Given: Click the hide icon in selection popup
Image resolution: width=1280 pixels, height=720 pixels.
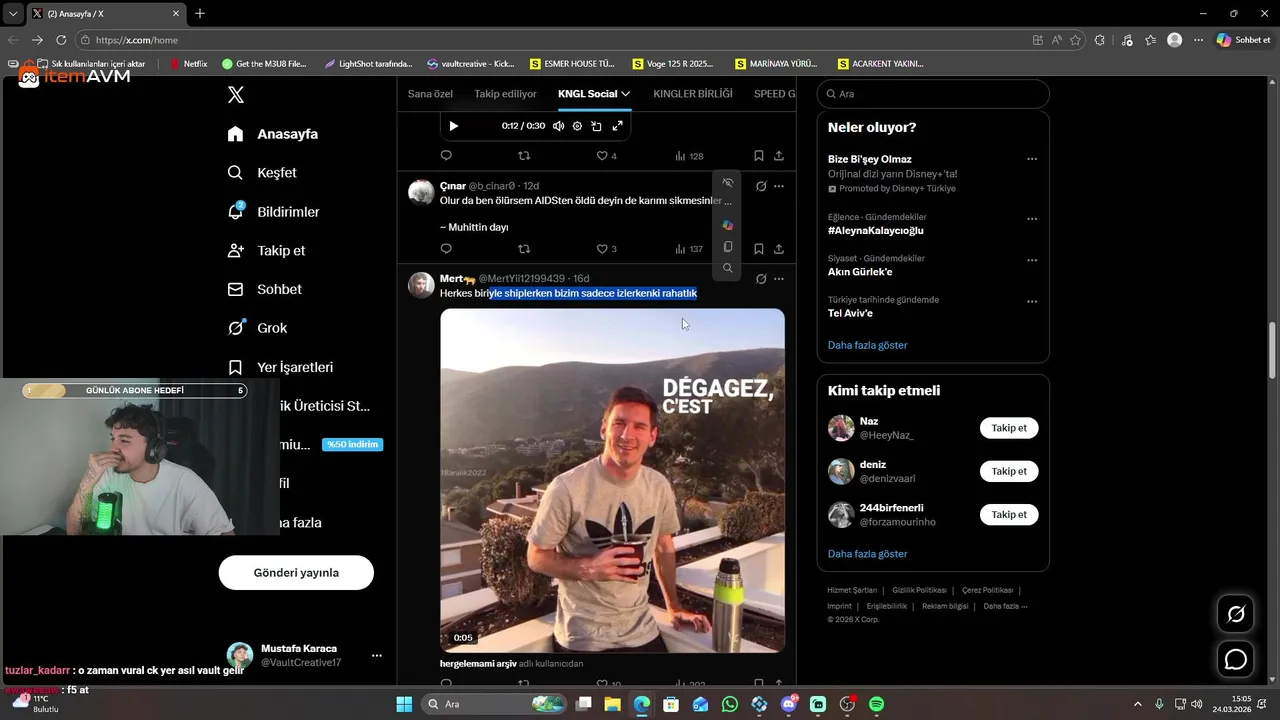Looking at the screenshot, I should tap(727, 183).
